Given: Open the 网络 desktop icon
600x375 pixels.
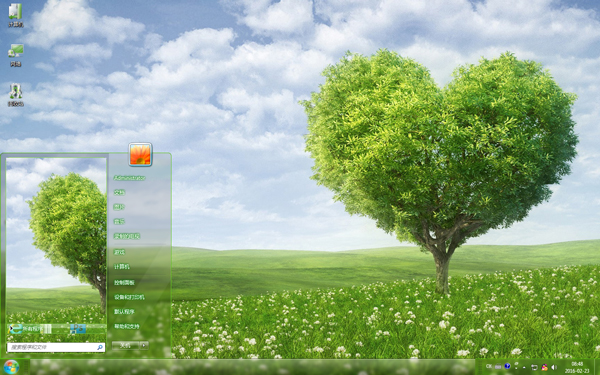Looking at the screenshot, I should [x=15, y=55].
